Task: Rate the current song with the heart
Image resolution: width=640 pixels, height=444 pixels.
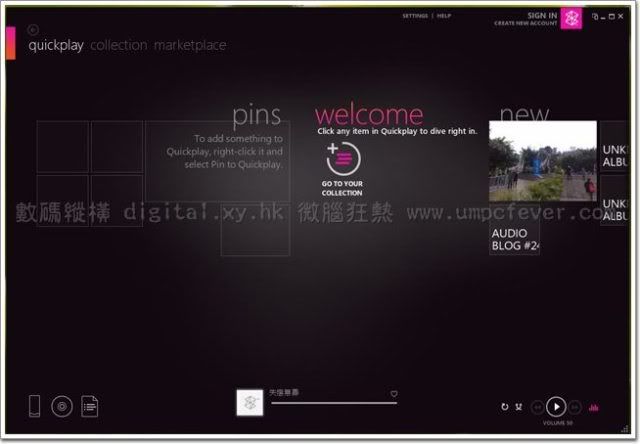Action: pos(394,394)
